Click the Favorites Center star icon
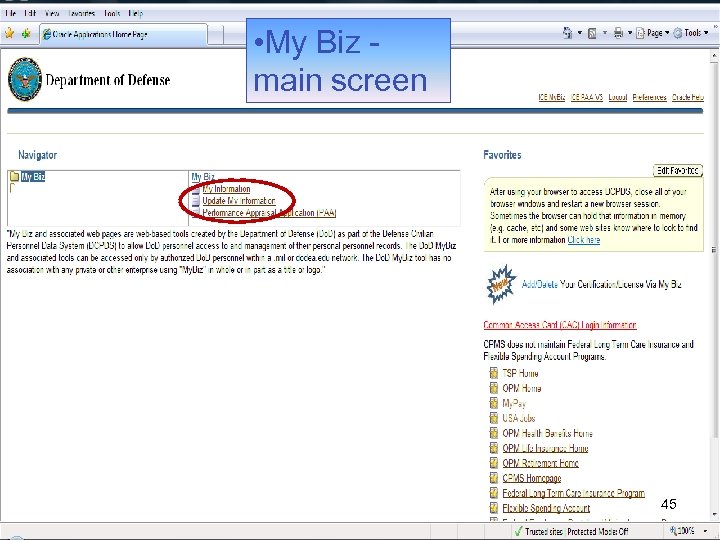 coord(9,34)
